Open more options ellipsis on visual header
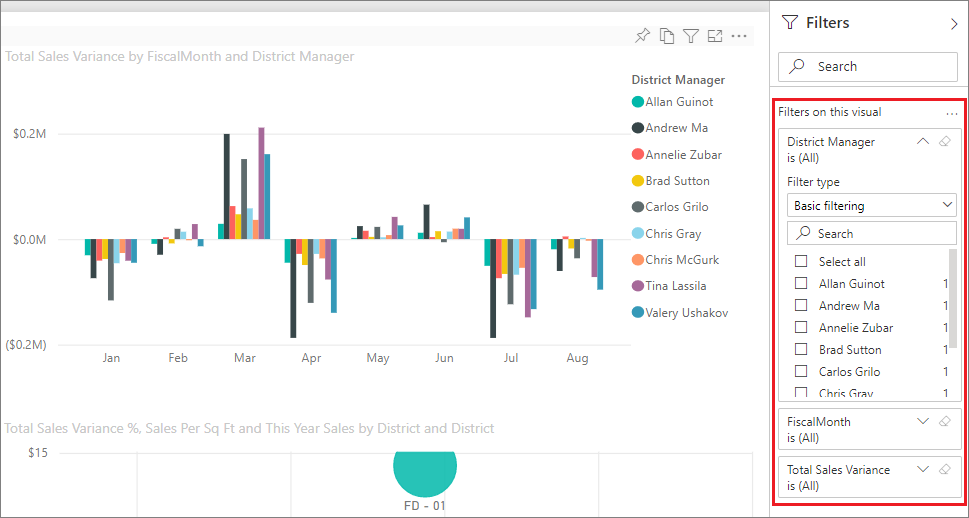The image size is (969, 518). pyautogui.click(x=740, y=36)
